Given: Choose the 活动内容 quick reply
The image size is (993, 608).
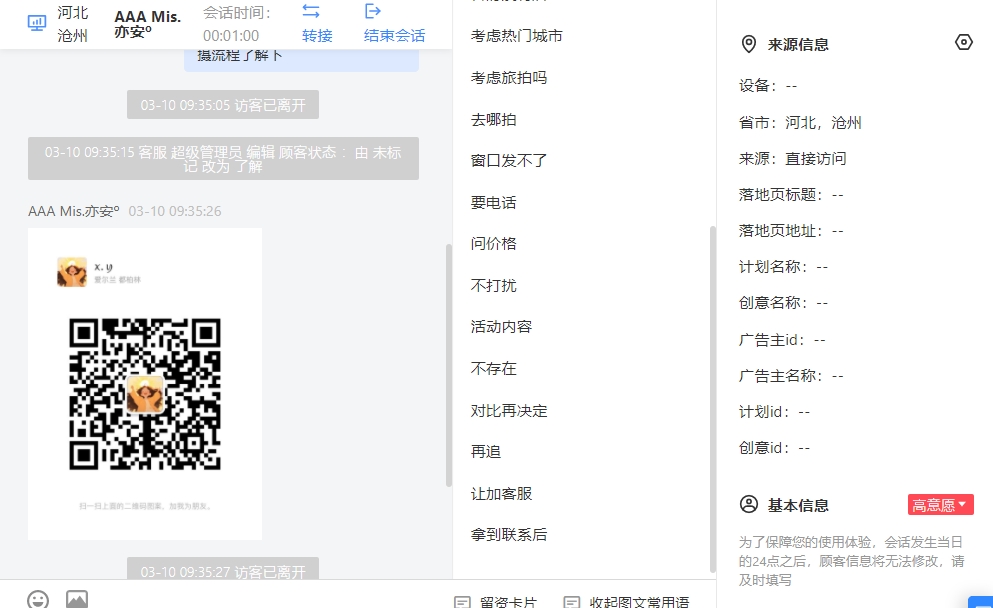Looking at the screenshot, I should click(502, 327).
